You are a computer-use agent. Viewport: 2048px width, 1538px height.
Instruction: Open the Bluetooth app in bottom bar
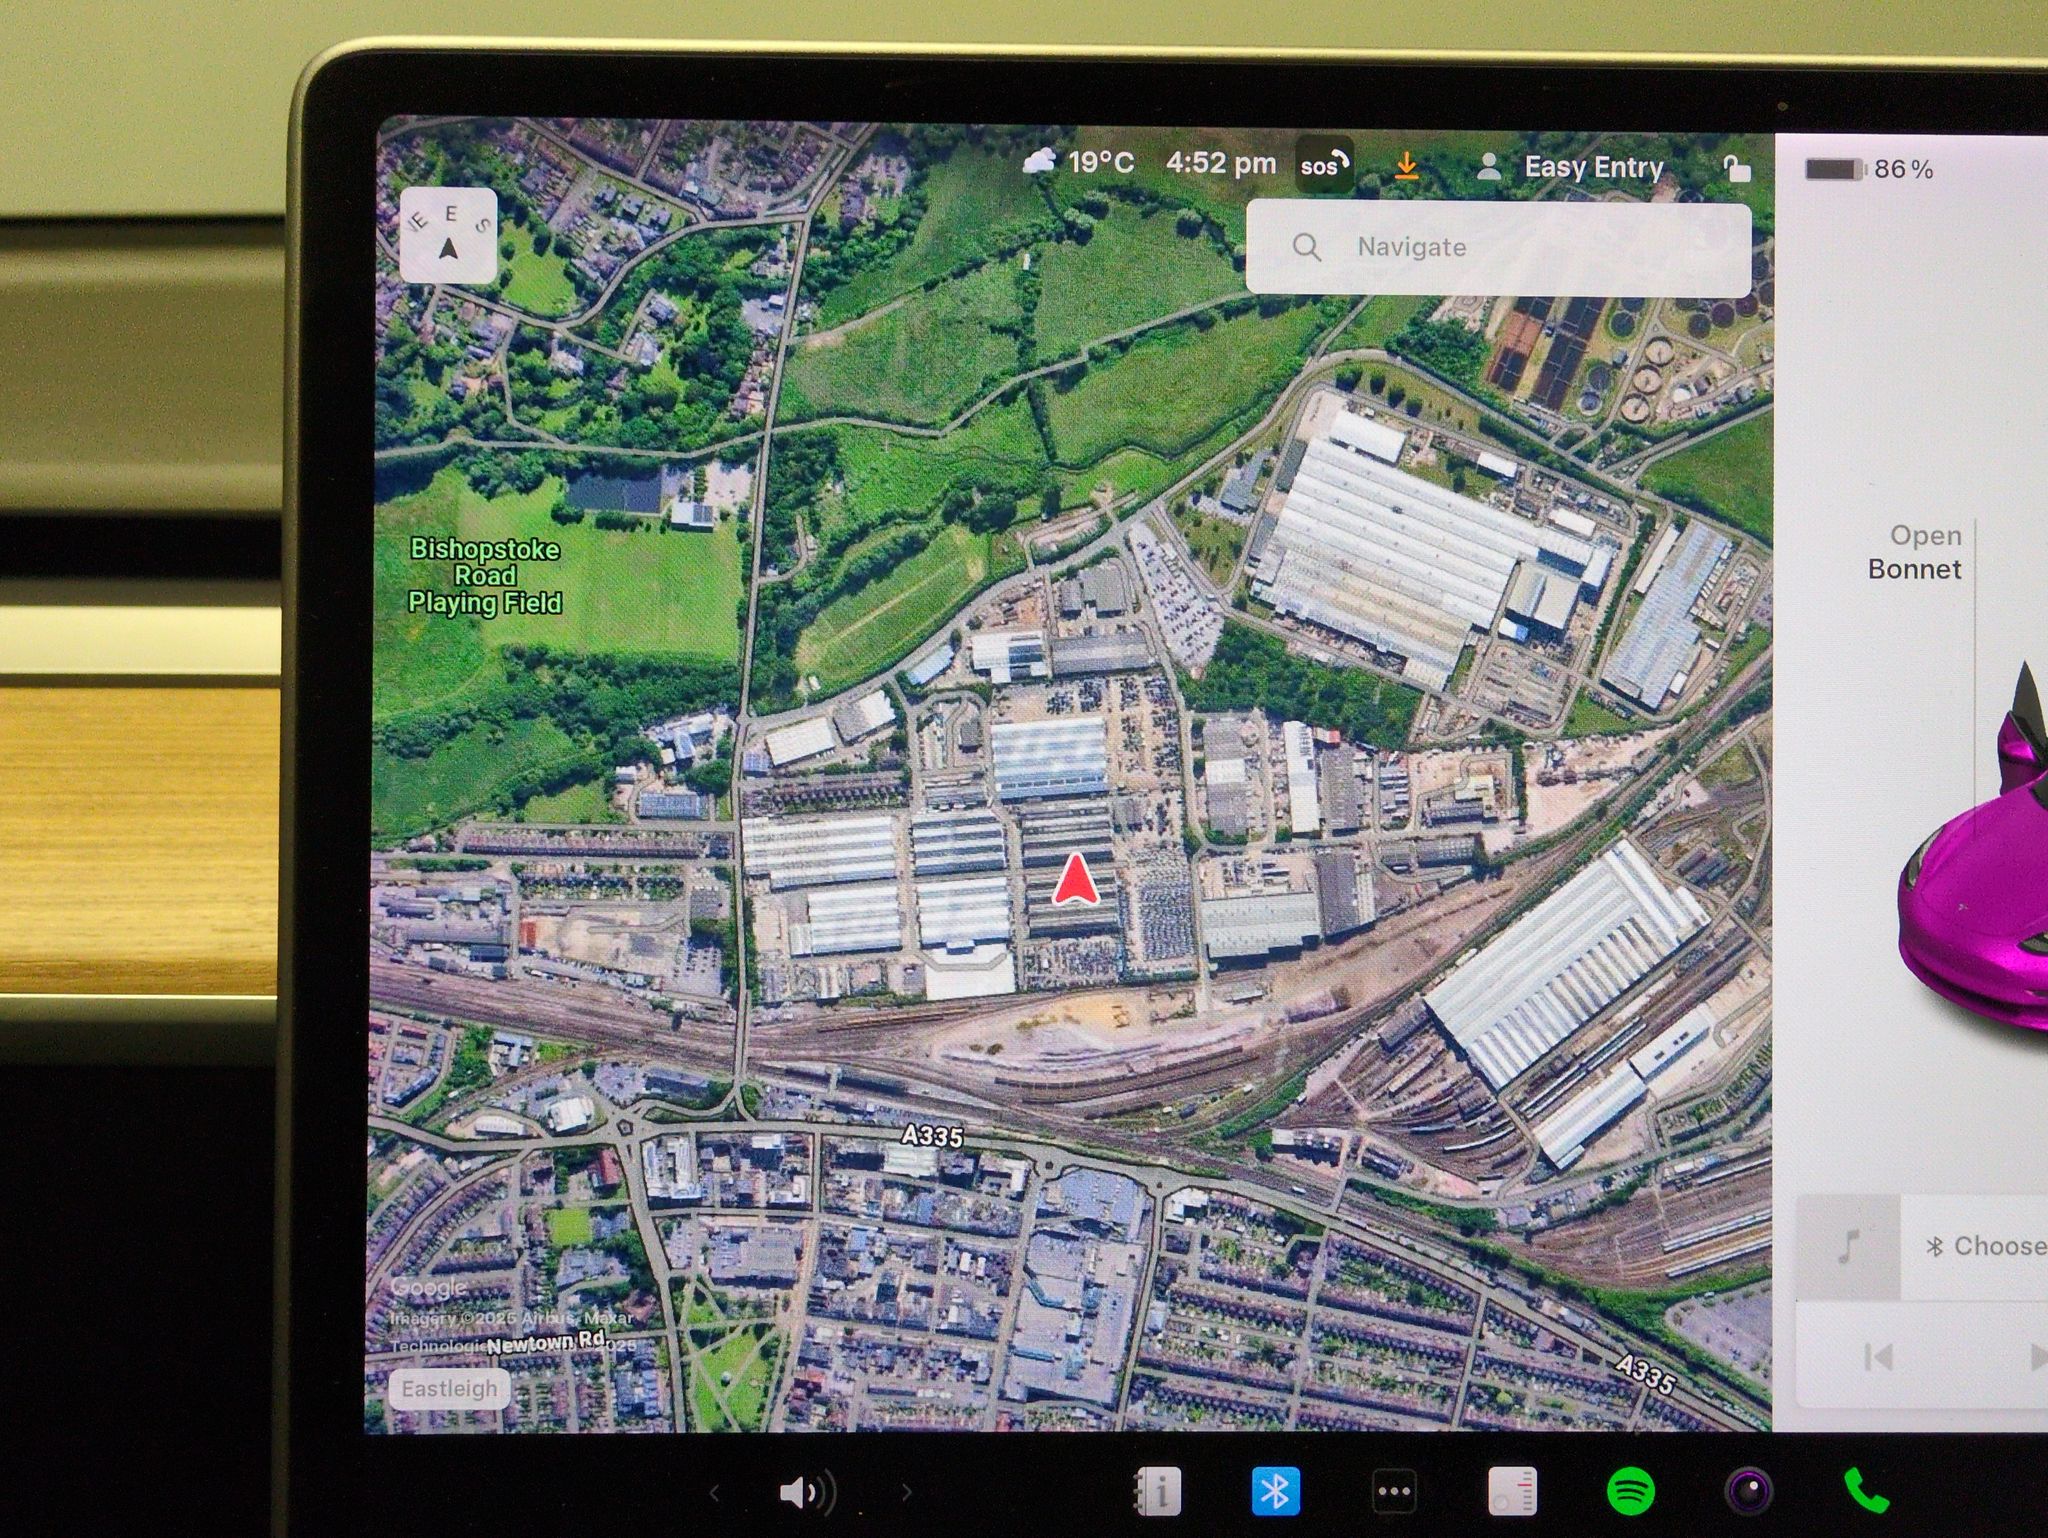[x=1275, y=1491]
